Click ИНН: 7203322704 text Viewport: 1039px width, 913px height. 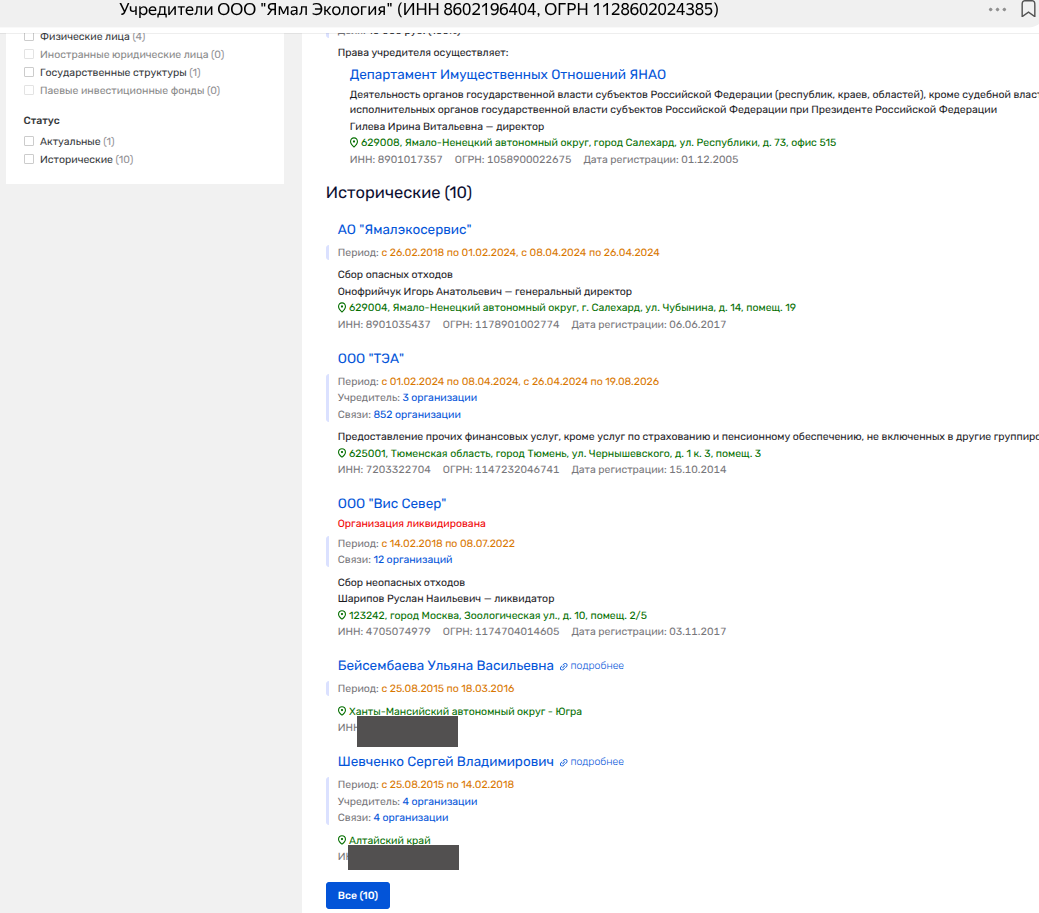[x=384, y=470]
